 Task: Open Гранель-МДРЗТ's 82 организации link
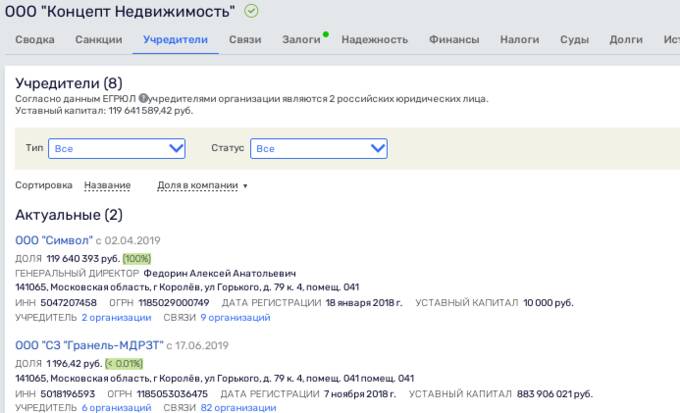tap(238, 408)
